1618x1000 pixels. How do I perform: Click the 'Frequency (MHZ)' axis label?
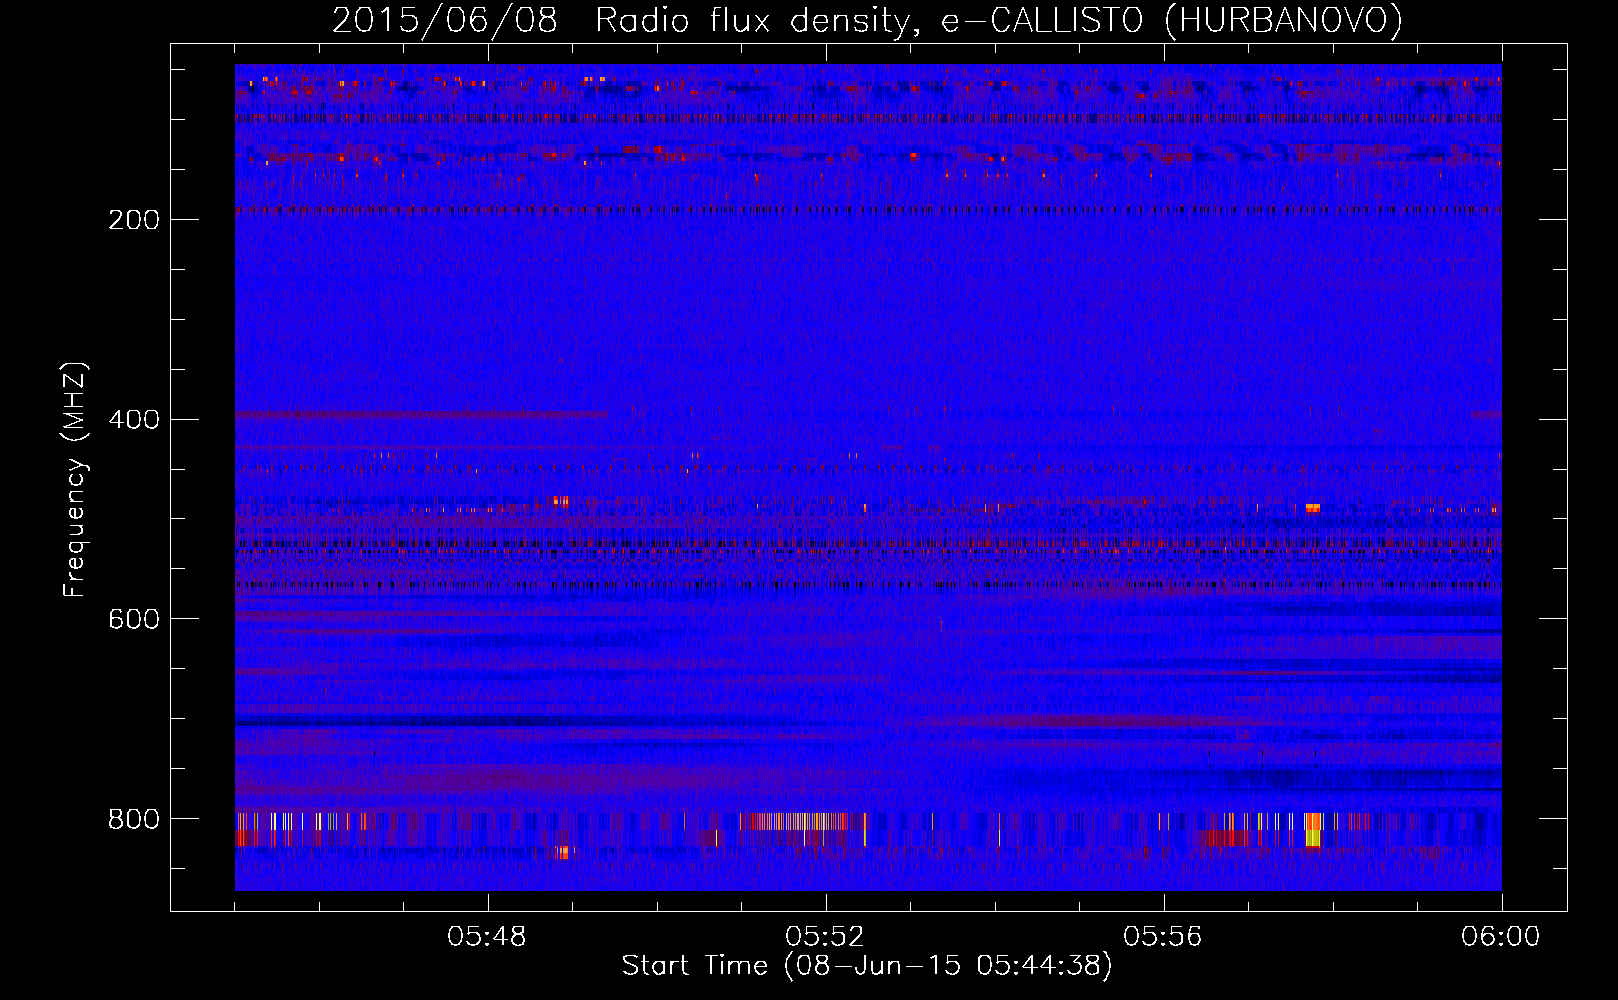pyautogui.click(x=74, y=480)
